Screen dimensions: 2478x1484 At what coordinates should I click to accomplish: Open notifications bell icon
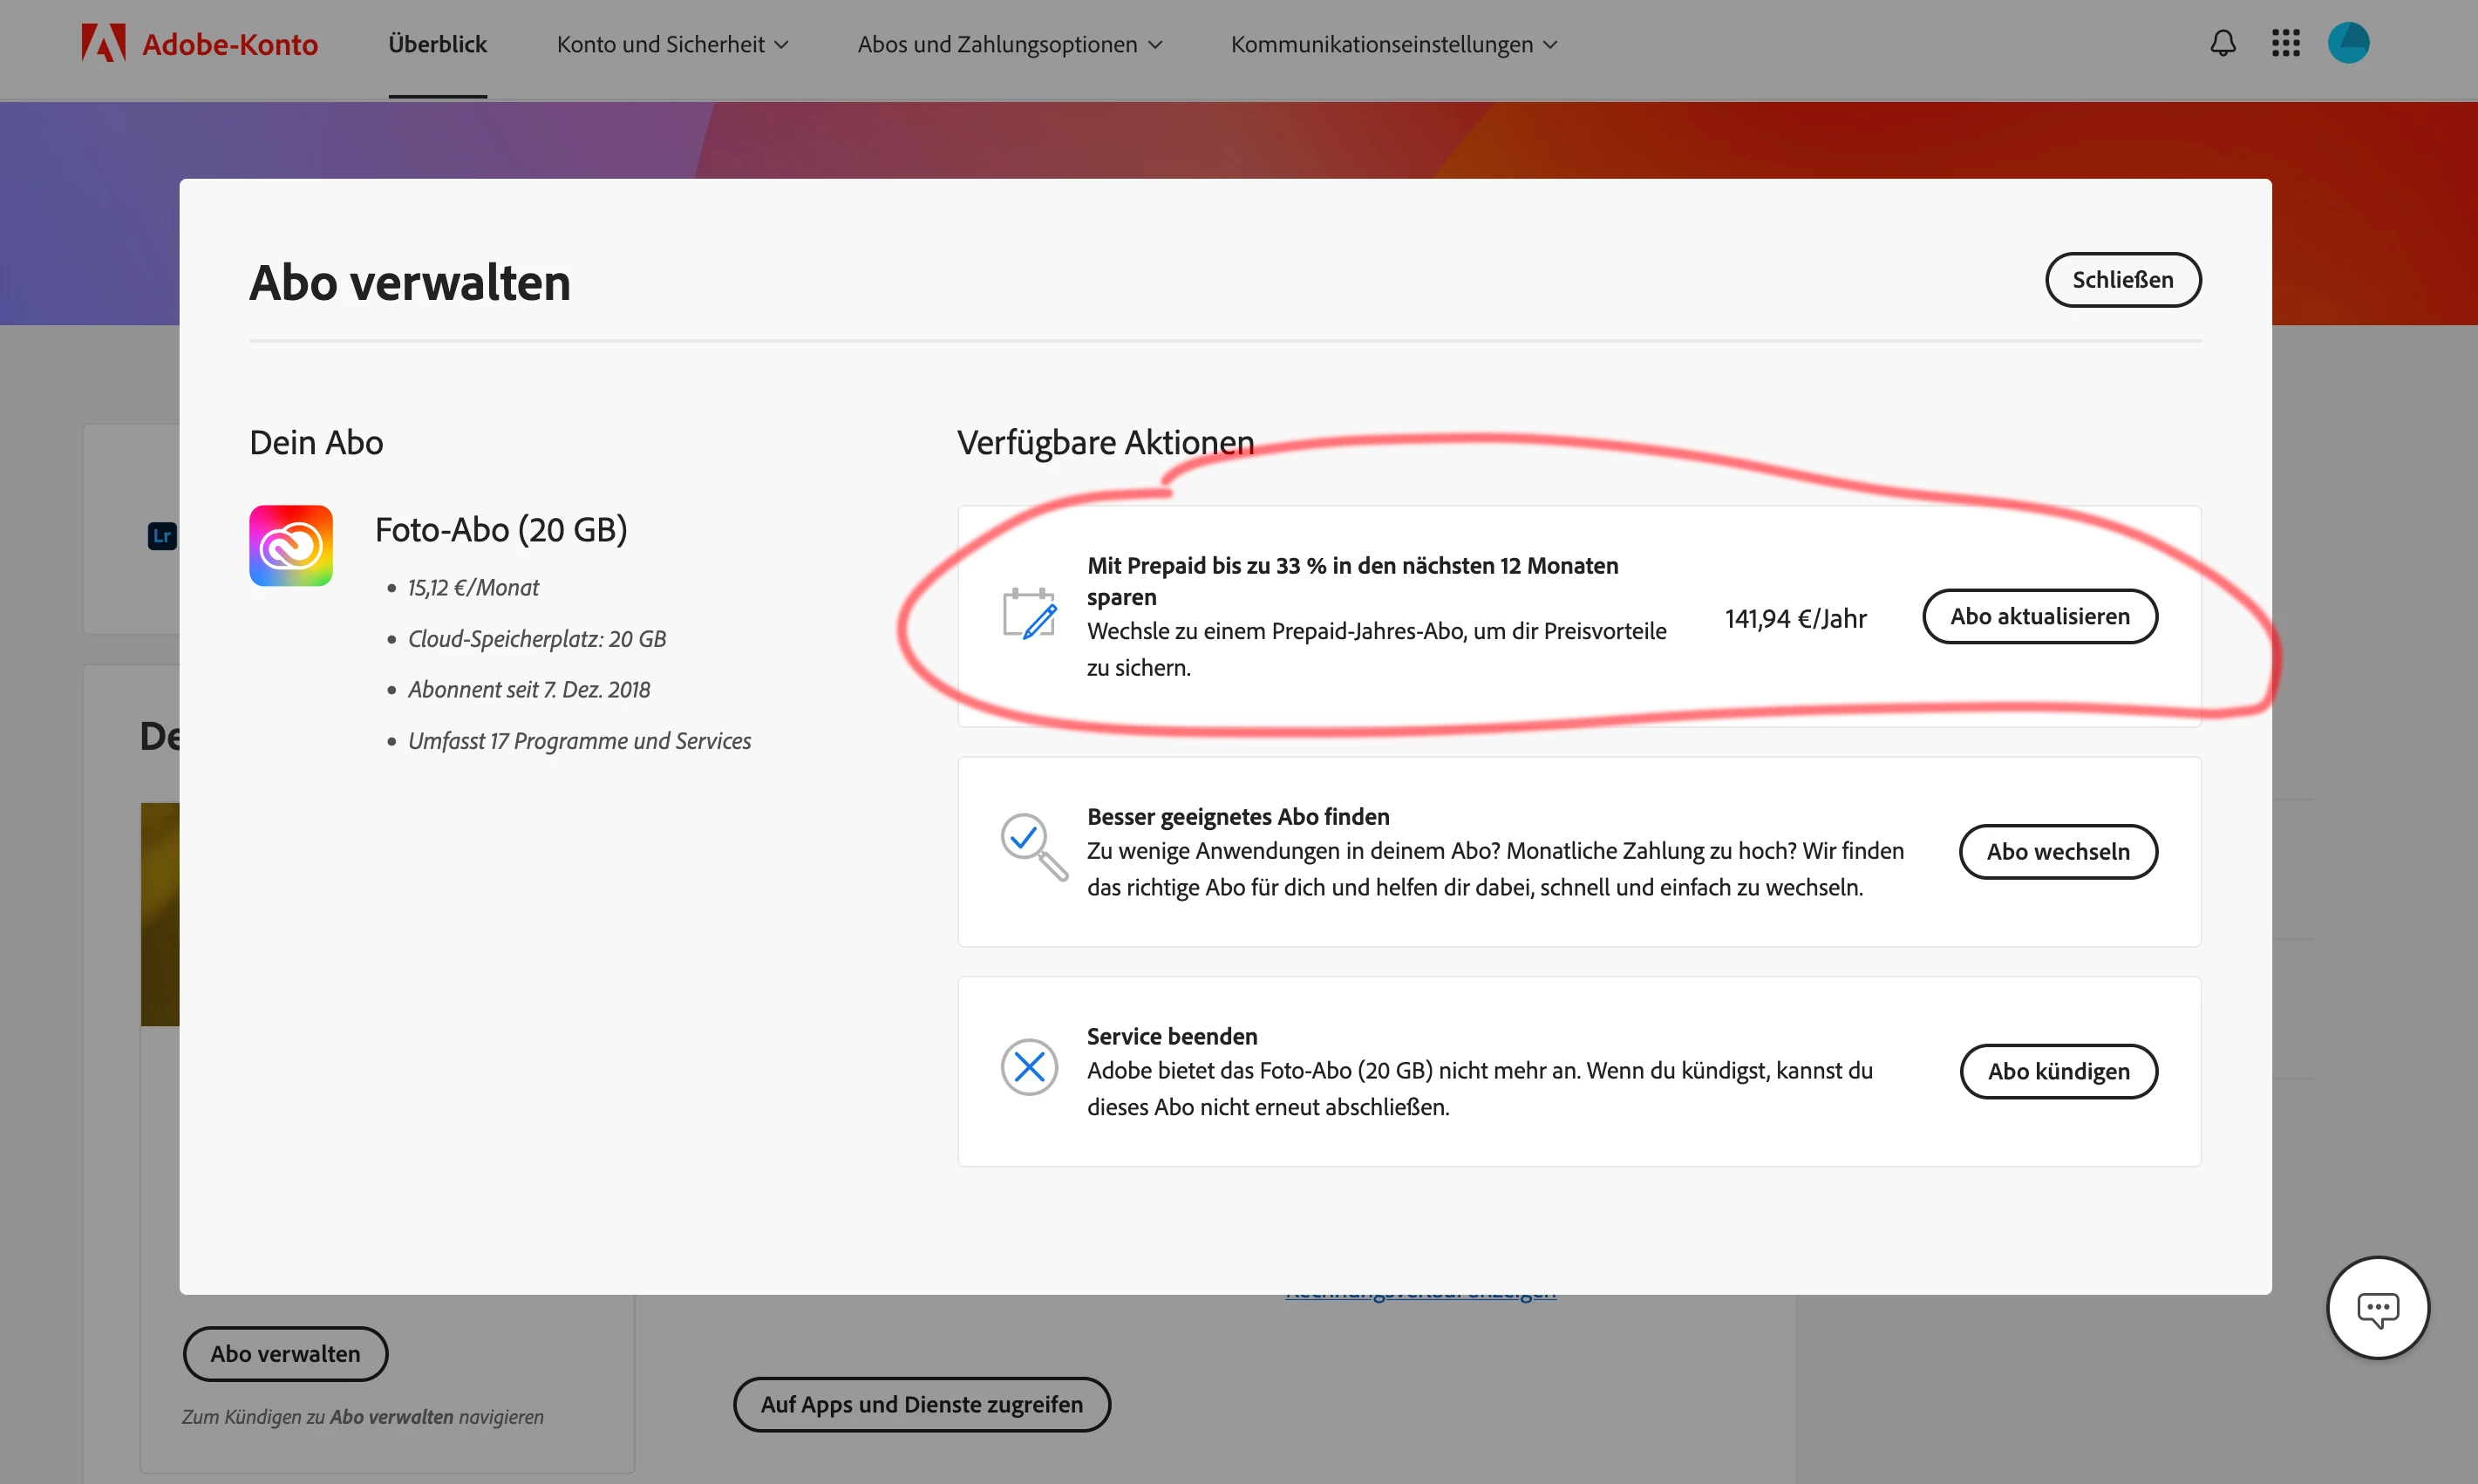tap(2222, 43)
